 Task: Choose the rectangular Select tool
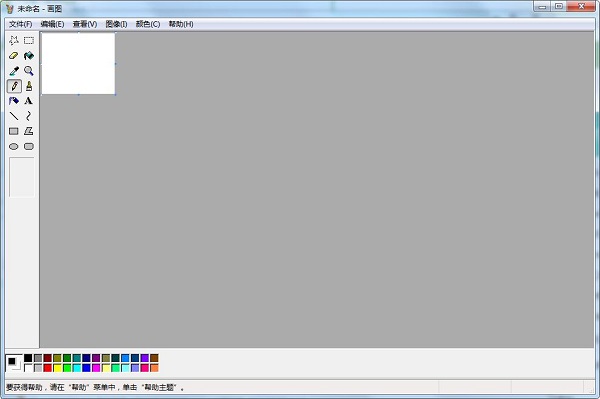coord(29,41)
